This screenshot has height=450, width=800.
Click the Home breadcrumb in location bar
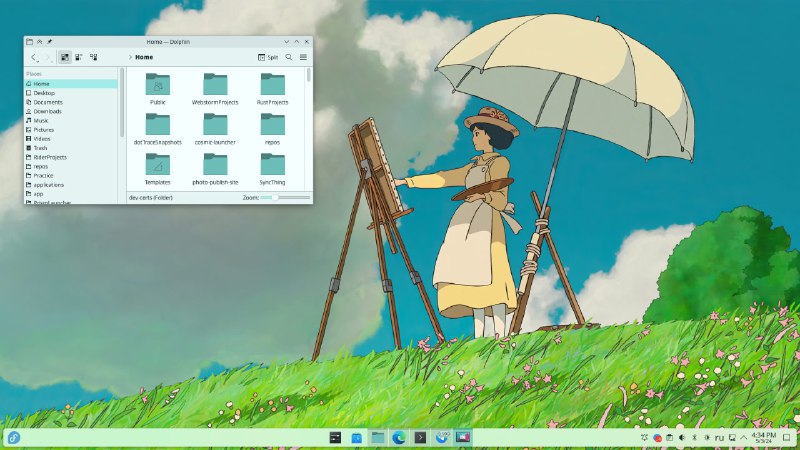pyautogui.click(x=144, y=57)
